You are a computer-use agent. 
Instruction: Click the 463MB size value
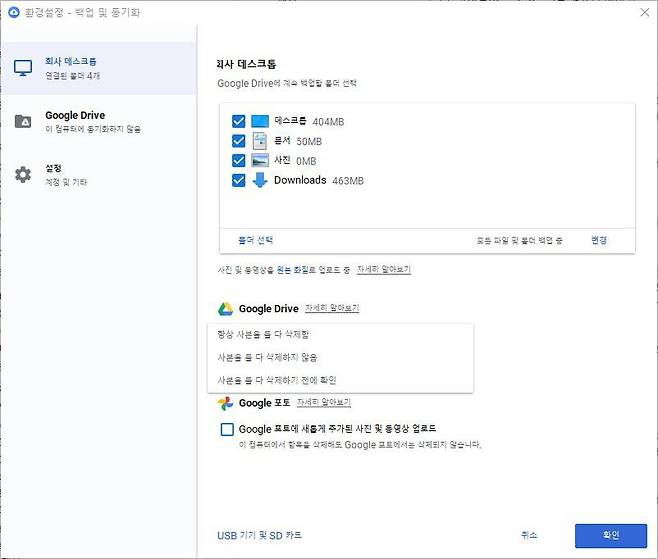click(348, 181)
